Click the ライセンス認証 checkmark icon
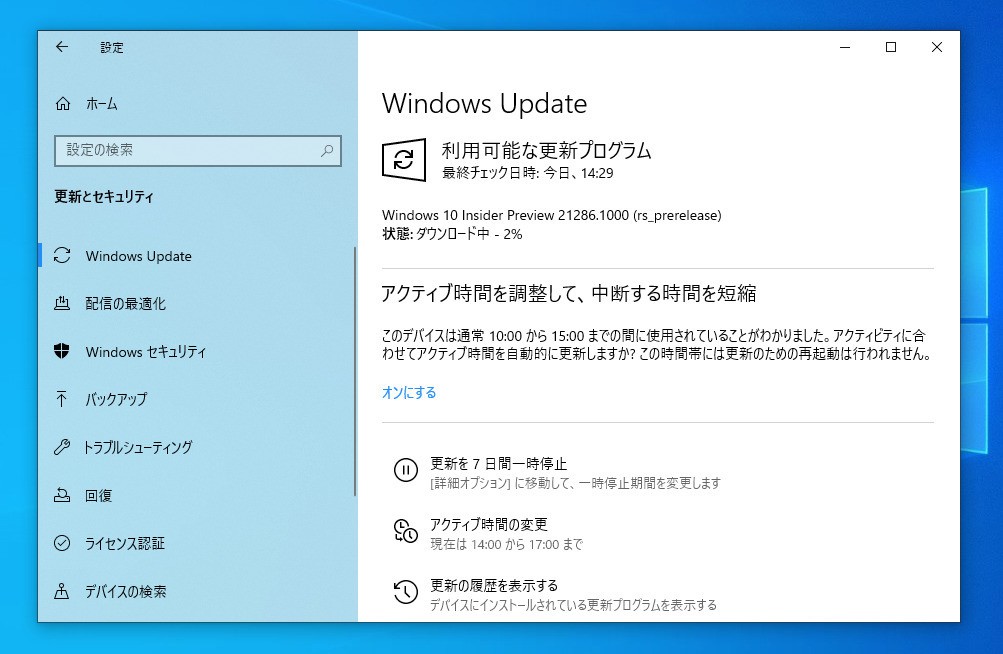Image resolution: width=1003 pixels, height=654 pixels. (62, 543)
